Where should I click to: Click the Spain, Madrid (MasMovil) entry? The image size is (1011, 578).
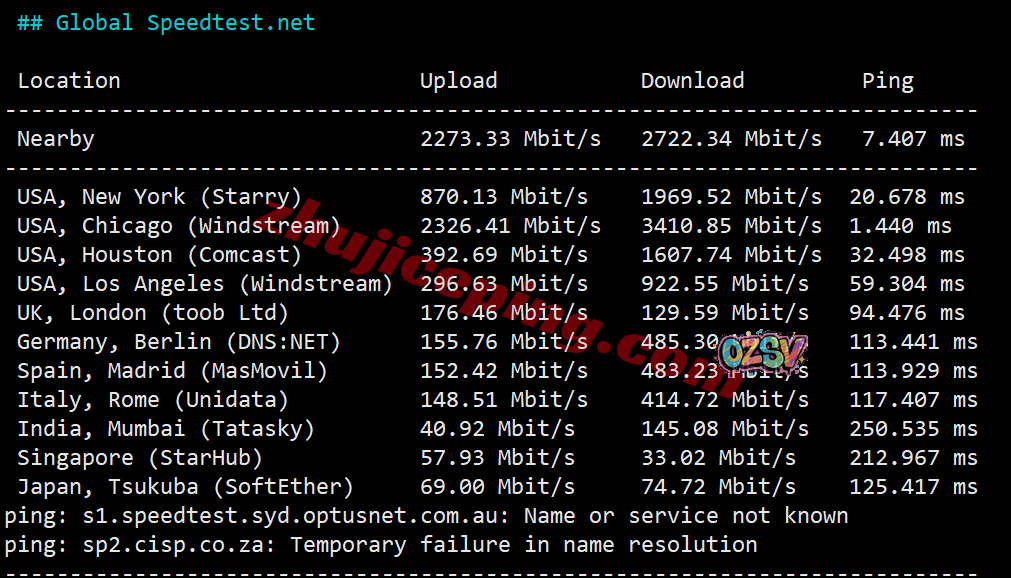pos(172,371)
